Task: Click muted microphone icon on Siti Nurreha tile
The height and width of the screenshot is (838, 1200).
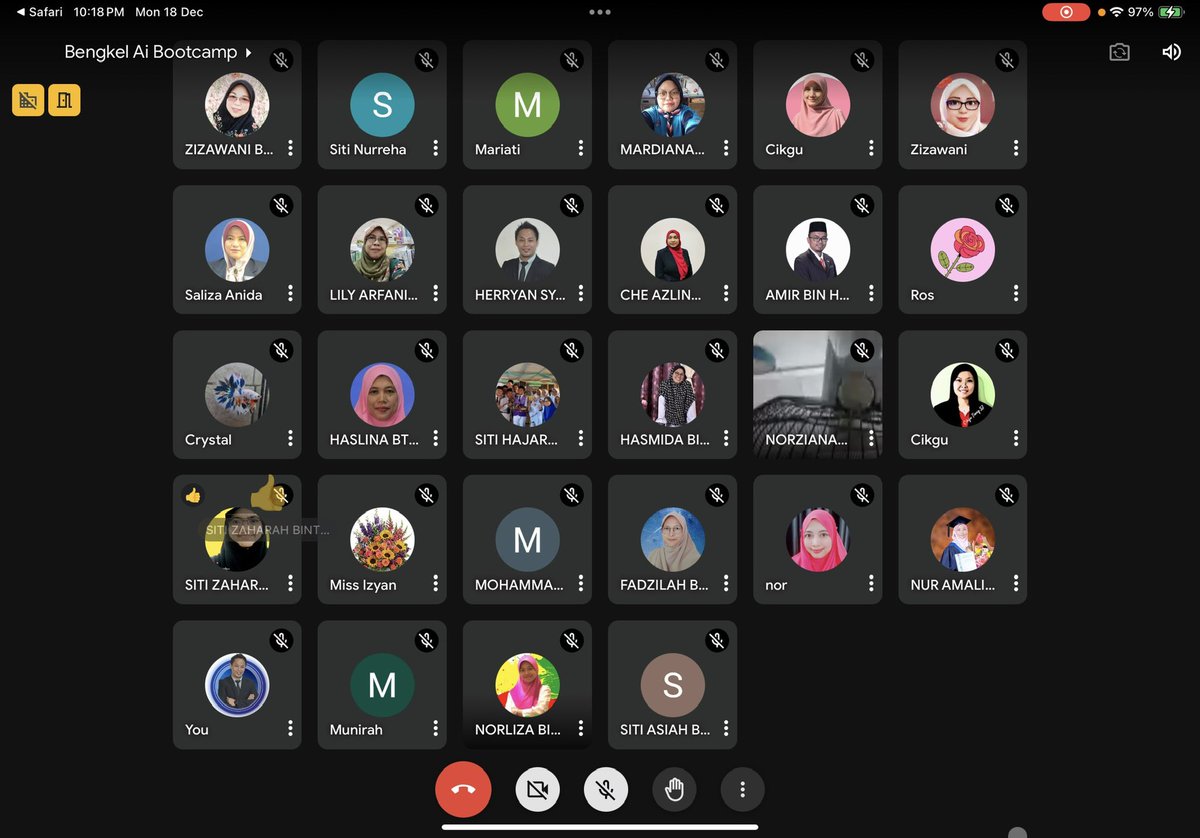Action: (x=427, y=61)
